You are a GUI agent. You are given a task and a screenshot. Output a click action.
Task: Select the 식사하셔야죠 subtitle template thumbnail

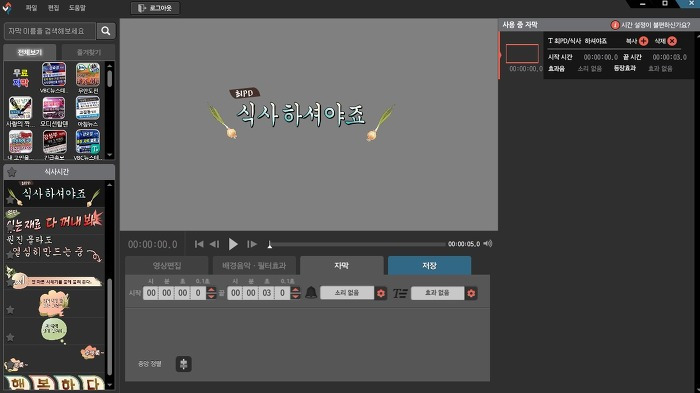click(54, 194)
